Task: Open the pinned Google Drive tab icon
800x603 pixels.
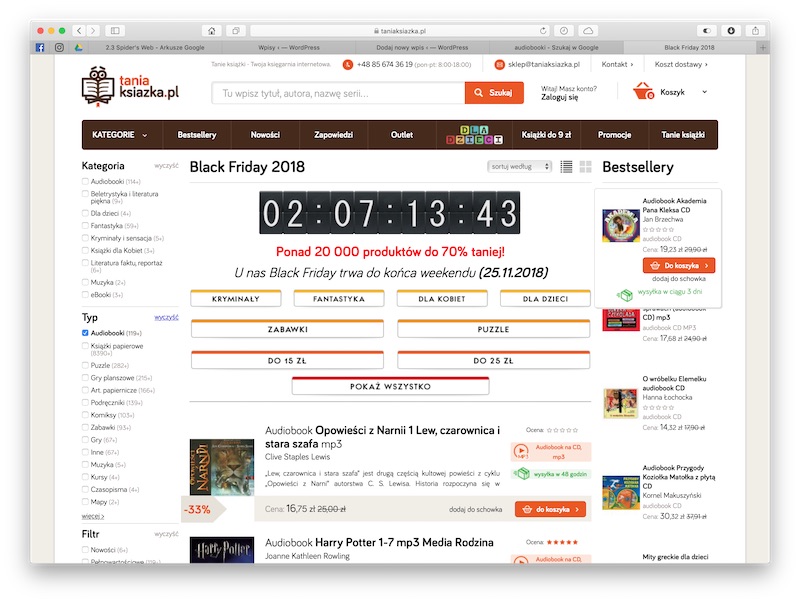Action: (x=79, y=47)
